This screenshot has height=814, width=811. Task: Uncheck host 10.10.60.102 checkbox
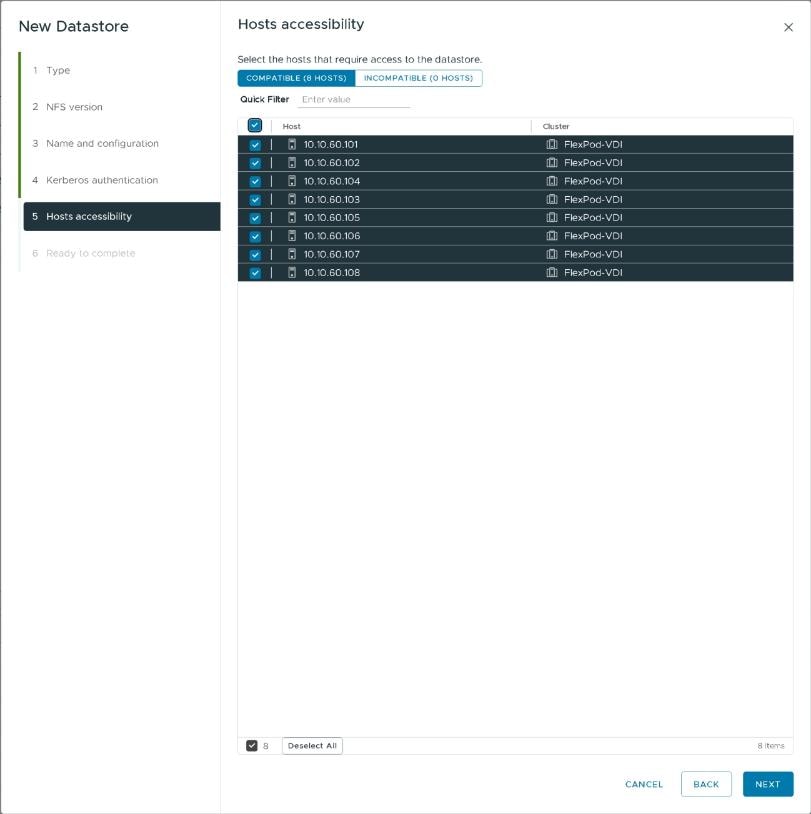(255, 163)
